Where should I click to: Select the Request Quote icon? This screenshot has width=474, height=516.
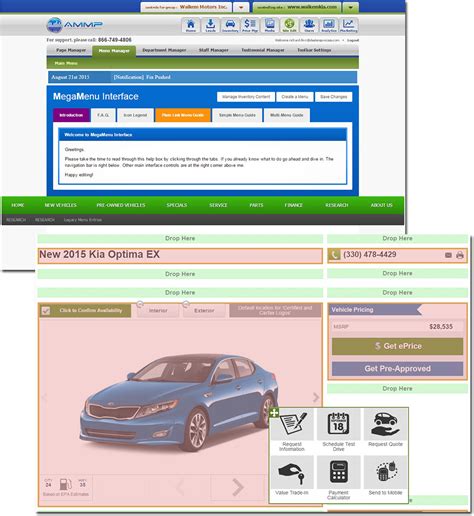(385, 425)
